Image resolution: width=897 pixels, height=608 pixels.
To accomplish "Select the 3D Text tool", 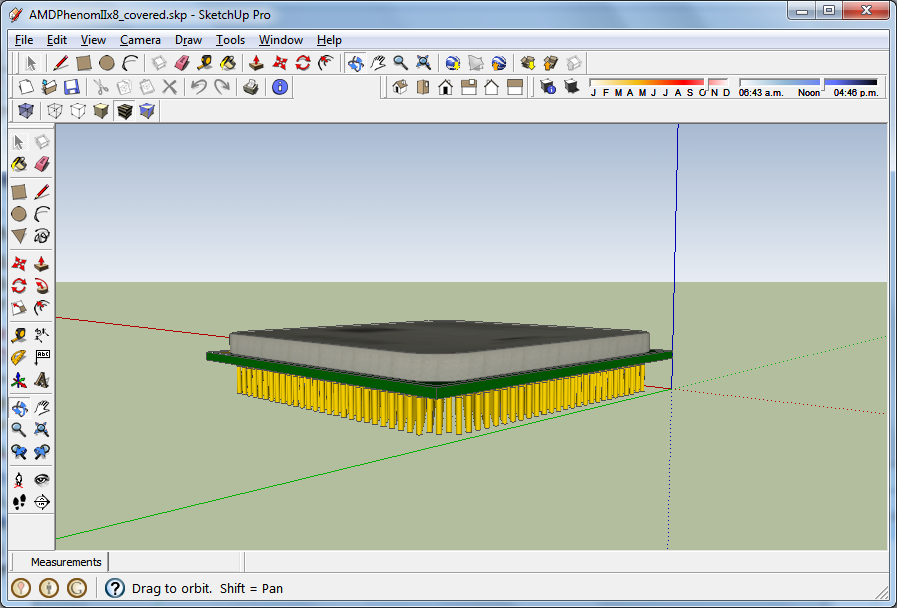I will 42,380.
